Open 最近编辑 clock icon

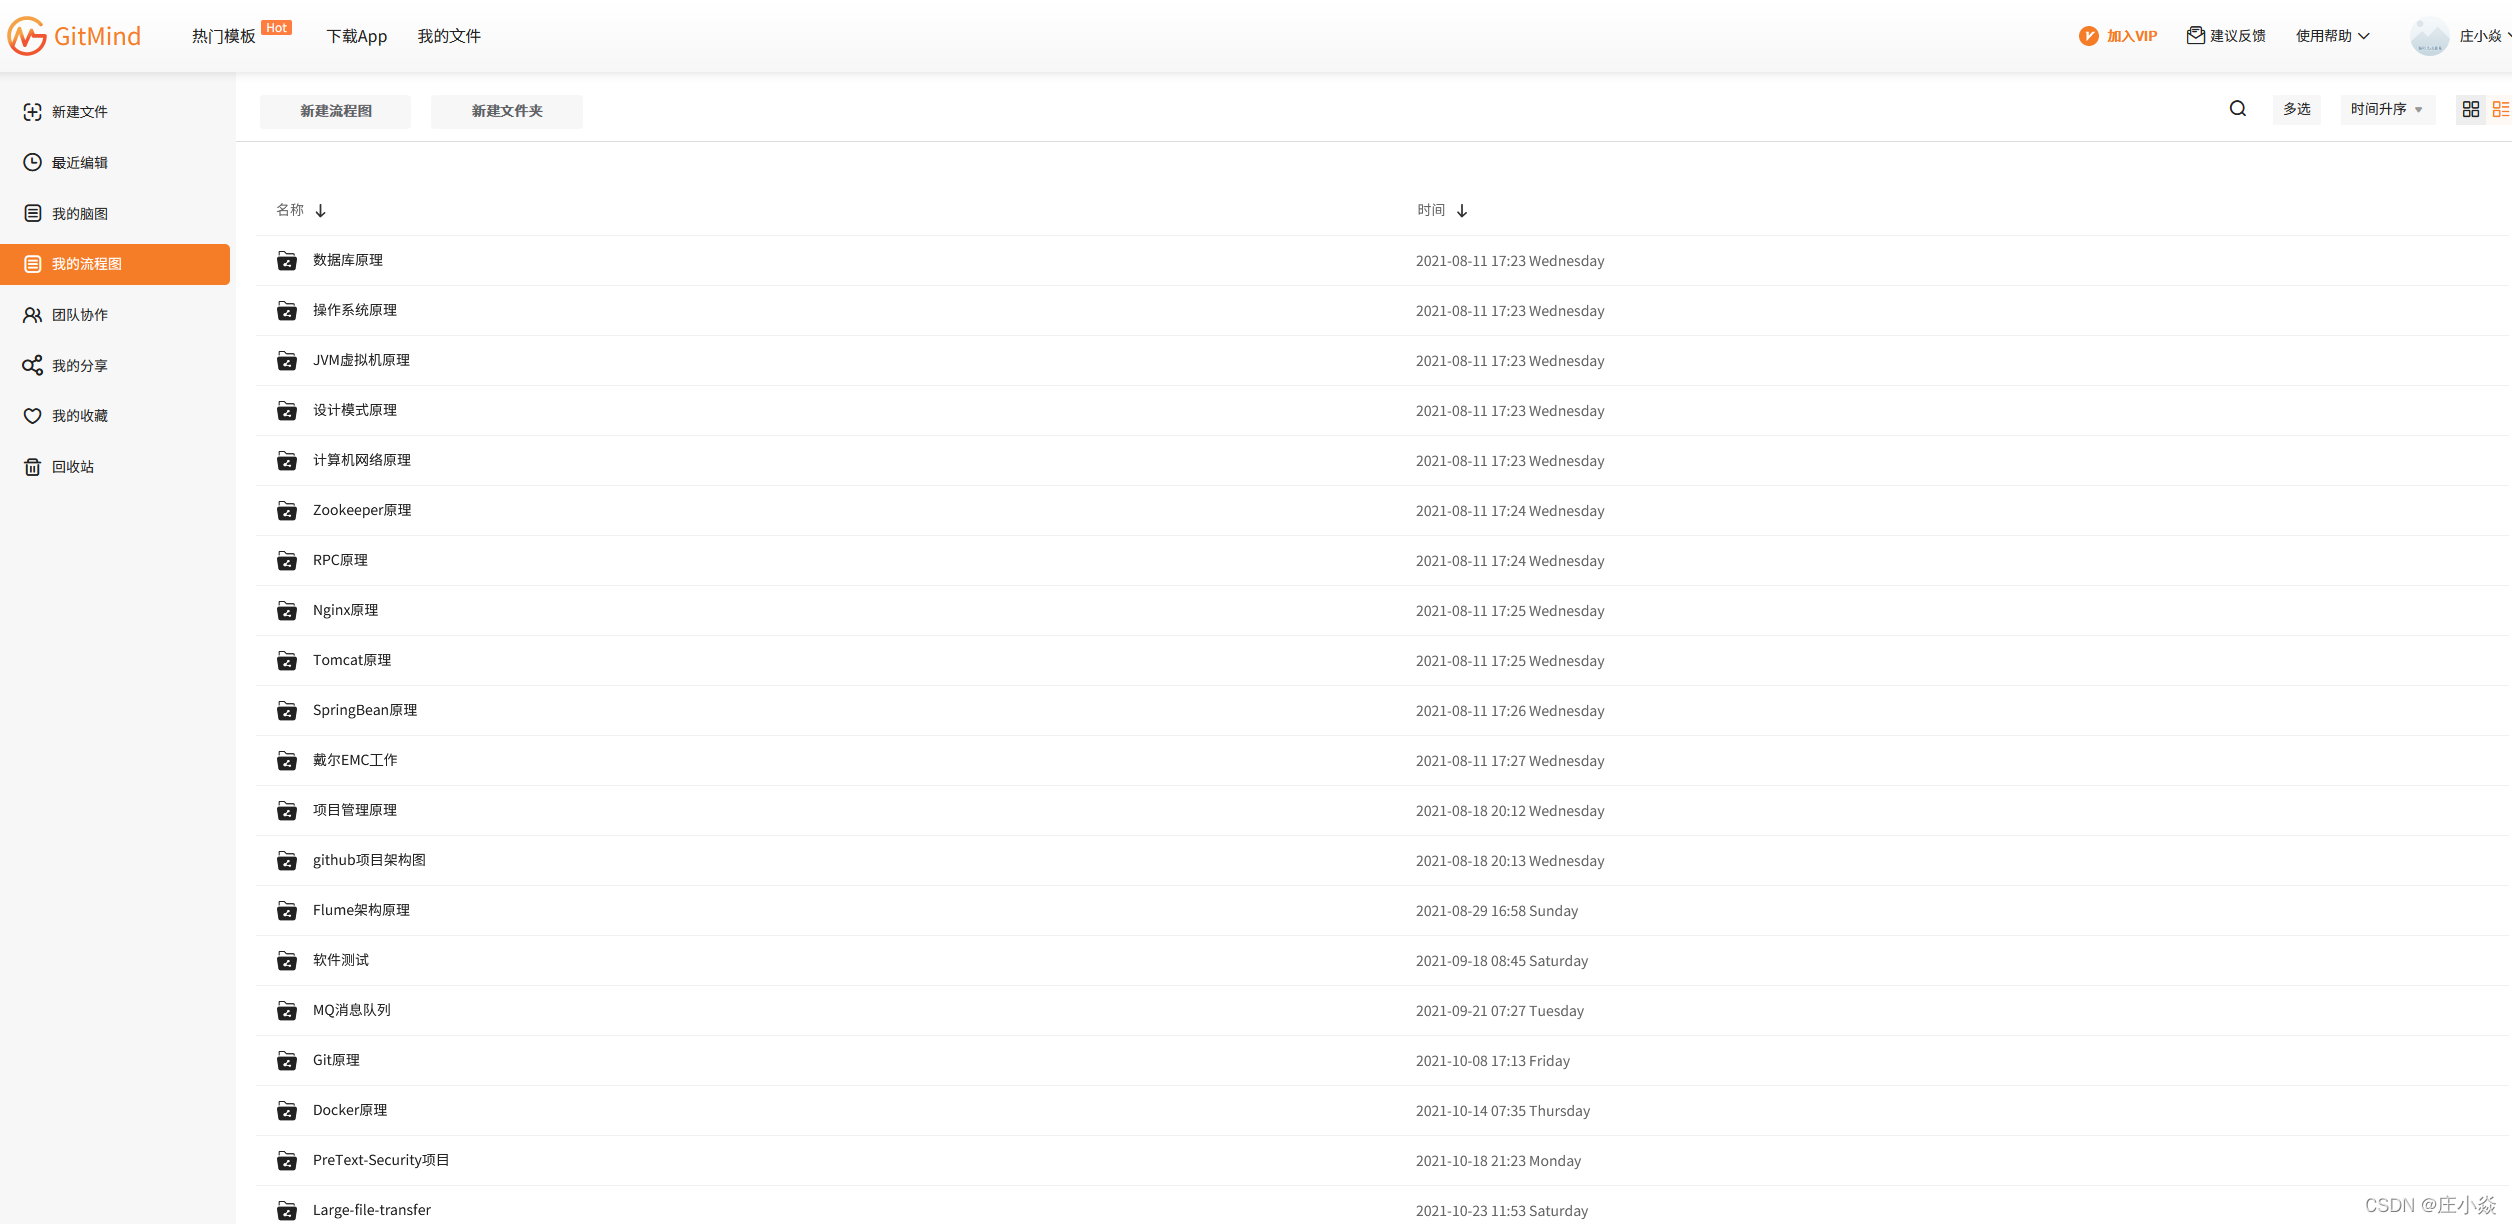click(33, 162)
